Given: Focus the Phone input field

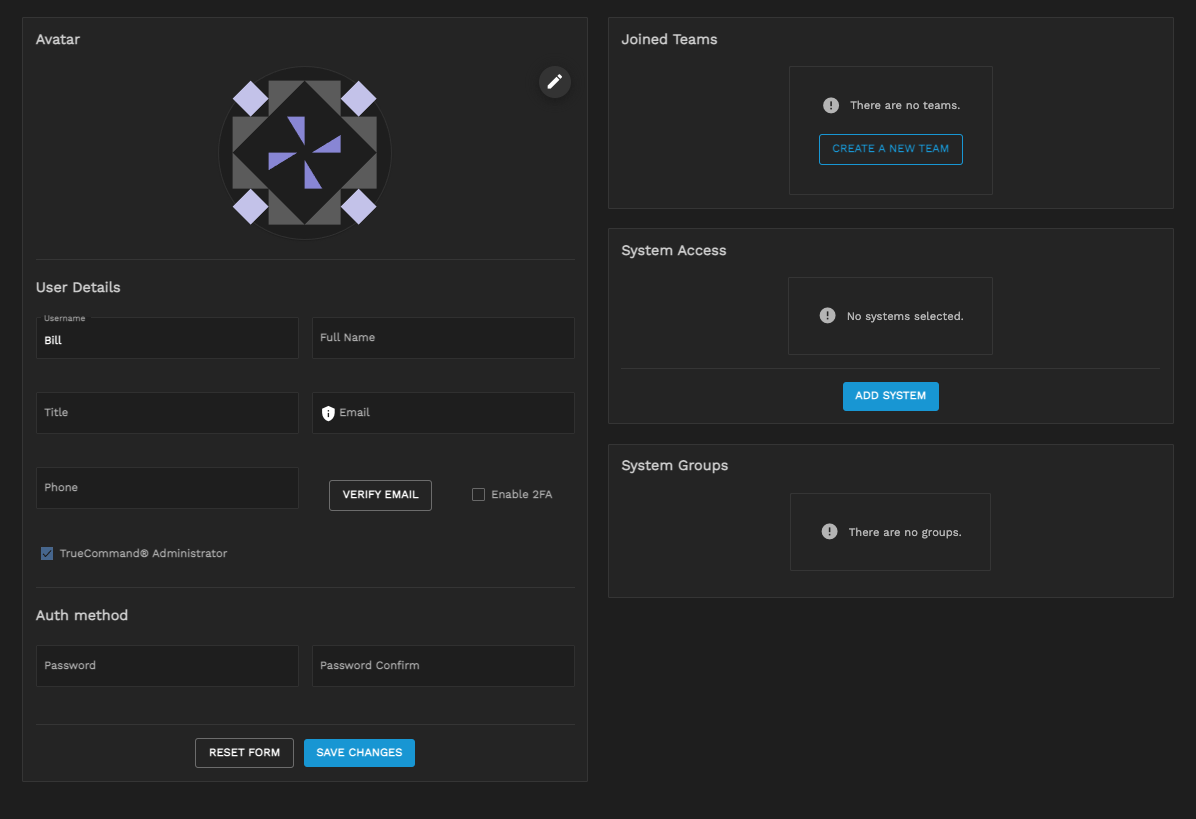Looking at the screenshot, I should pyautogui.click(x=167, y=488).
